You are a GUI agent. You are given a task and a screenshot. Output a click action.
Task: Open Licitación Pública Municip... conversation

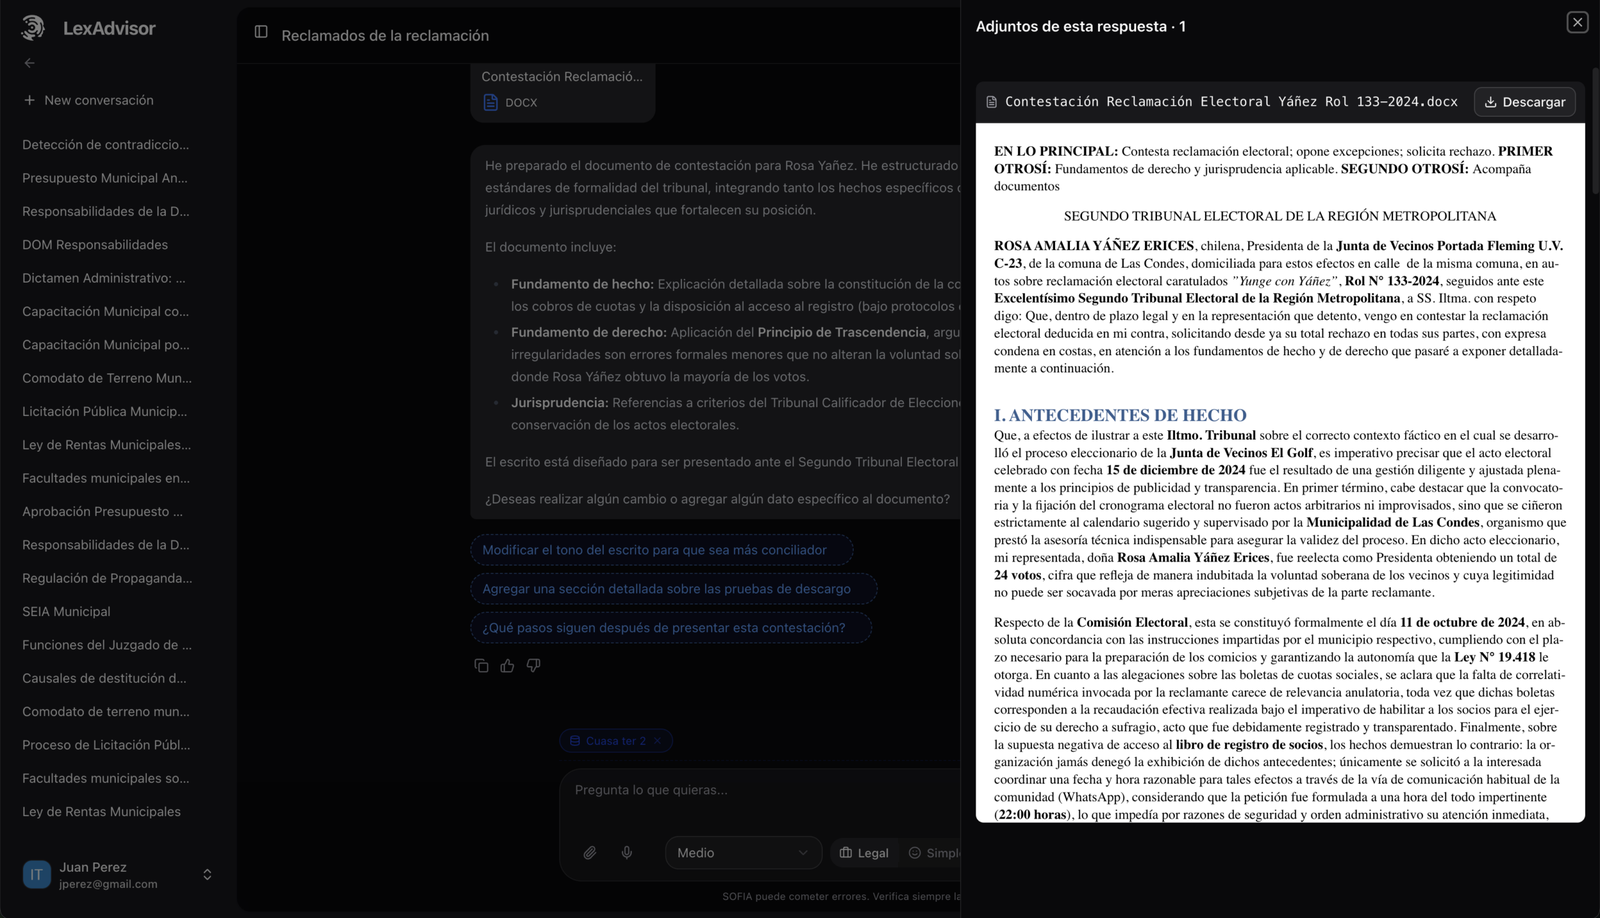pos(105,411)
